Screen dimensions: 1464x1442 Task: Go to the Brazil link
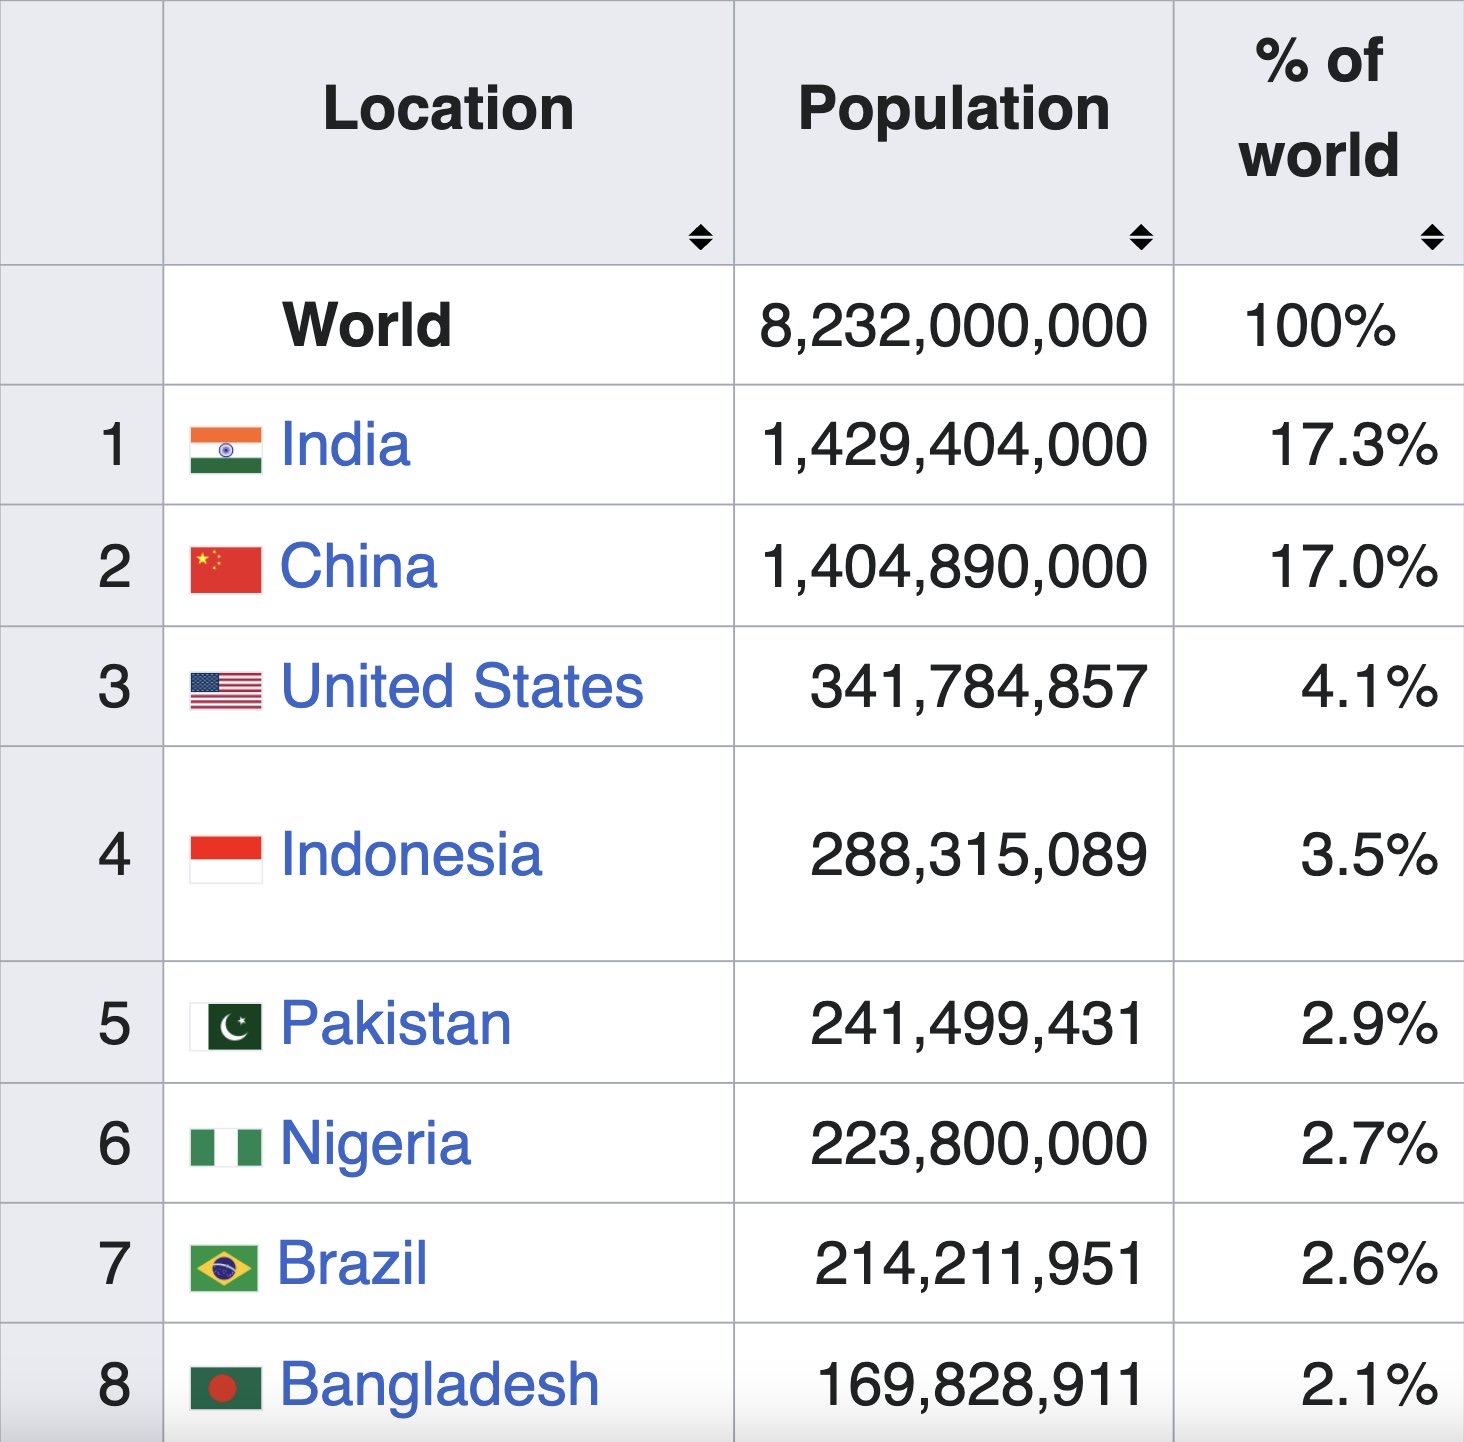(x=352, y=1263)
